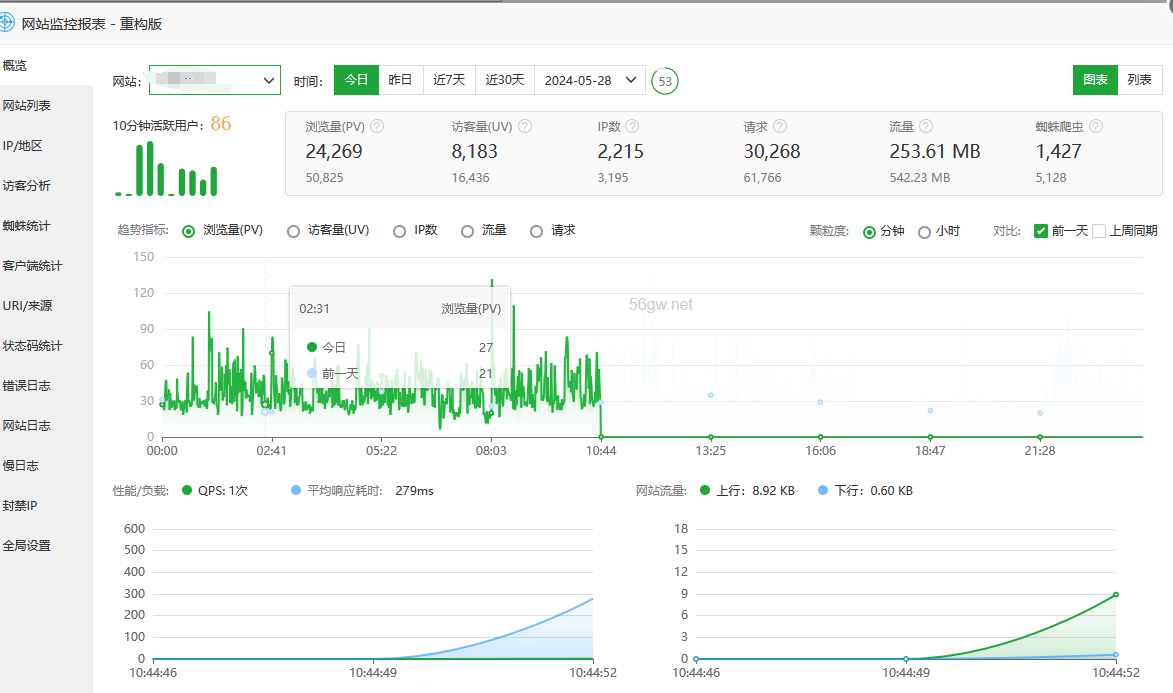Select the 访客量(UV) trend radio button

click(294, 231)
